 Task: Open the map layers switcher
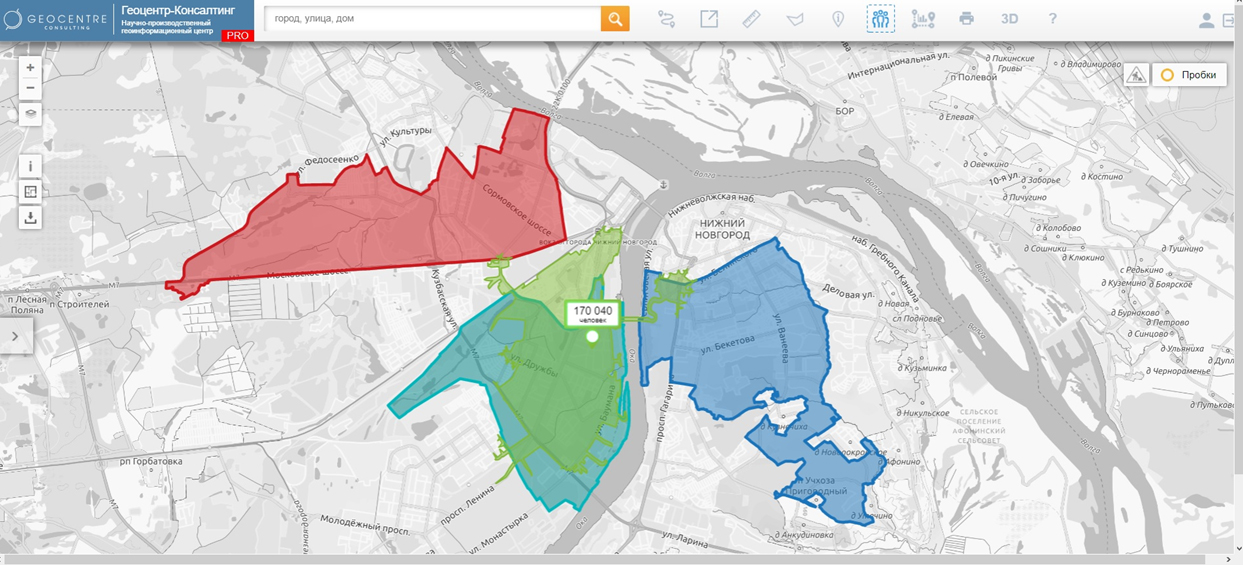(30, 114)
